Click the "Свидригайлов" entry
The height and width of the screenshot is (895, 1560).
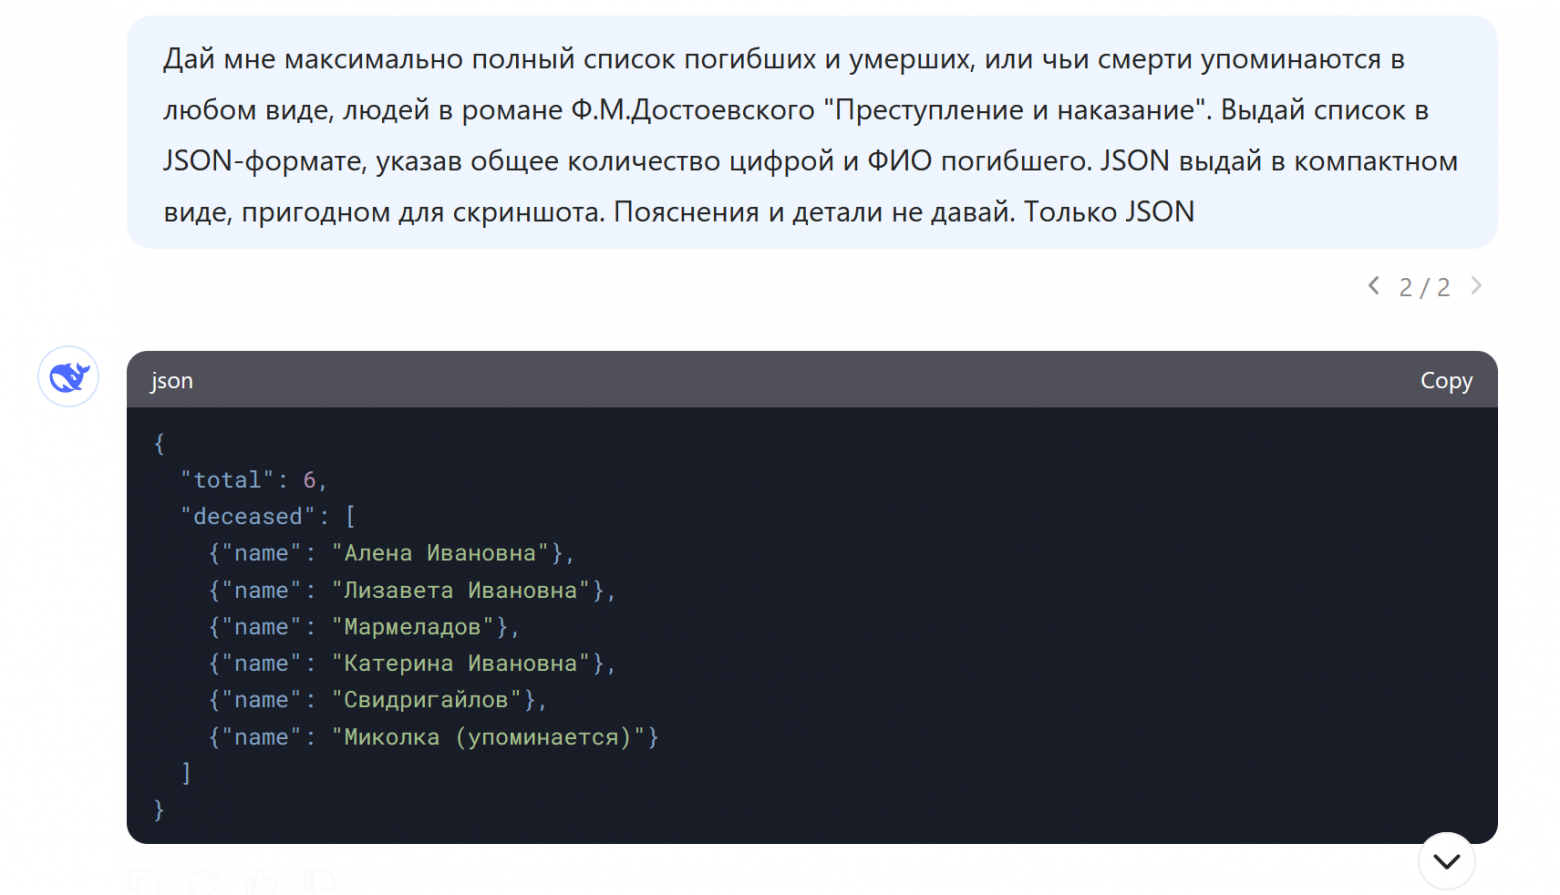pos(426,701)
